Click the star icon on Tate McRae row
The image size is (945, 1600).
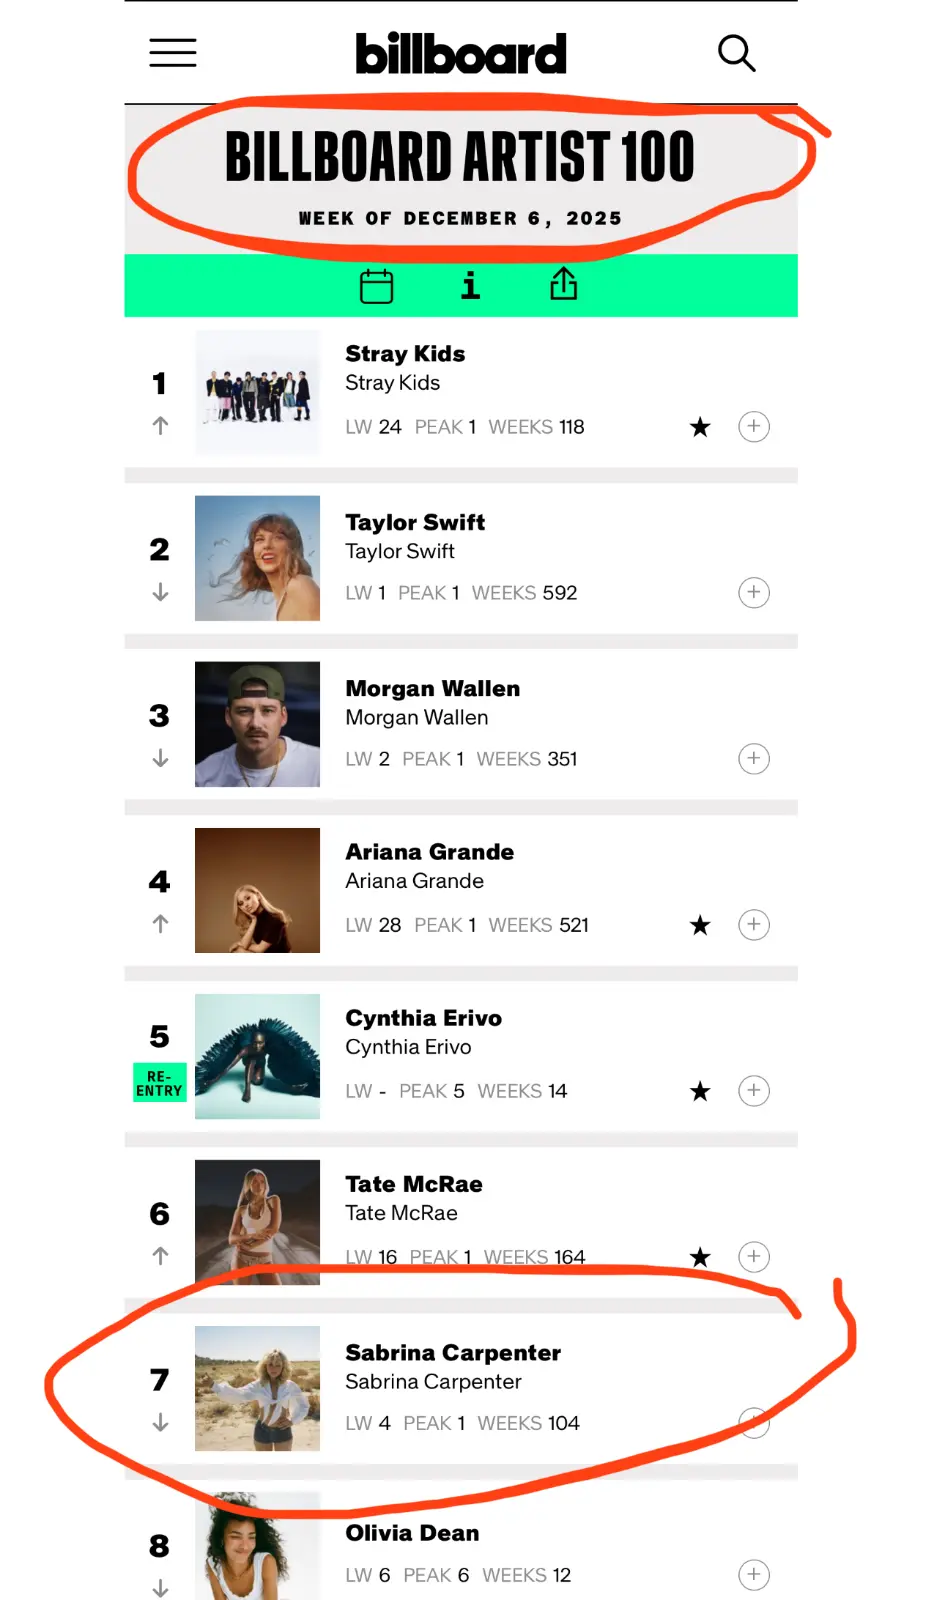tap(700, 1257)
